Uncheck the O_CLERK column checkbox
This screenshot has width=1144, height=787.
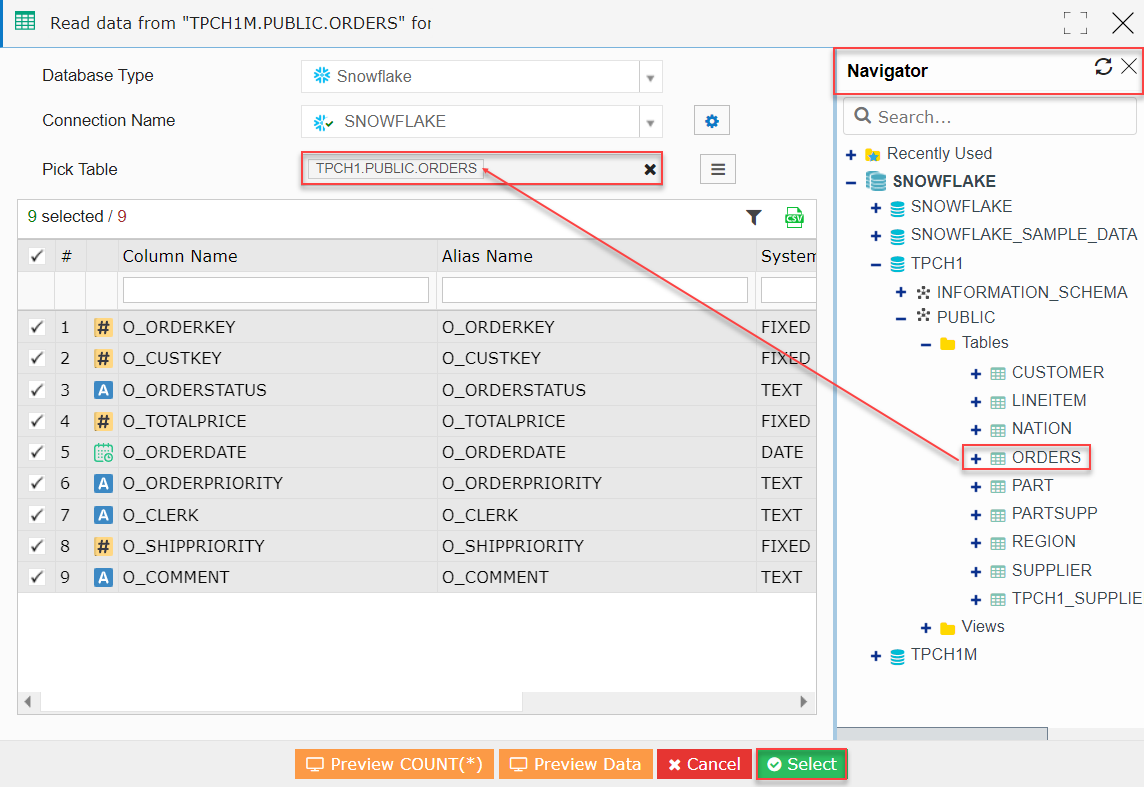[x=36, y=515]
